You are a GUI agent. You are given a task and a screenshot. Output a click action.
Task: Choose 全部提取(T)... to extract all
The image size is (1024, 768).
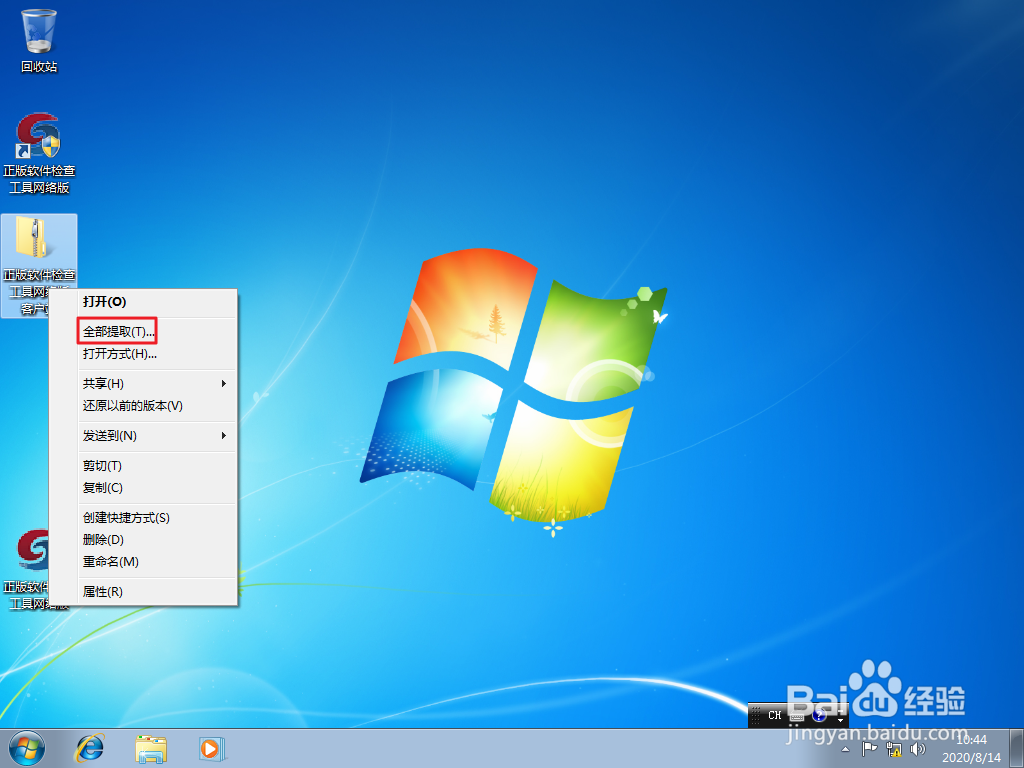(x=156, y=332)
